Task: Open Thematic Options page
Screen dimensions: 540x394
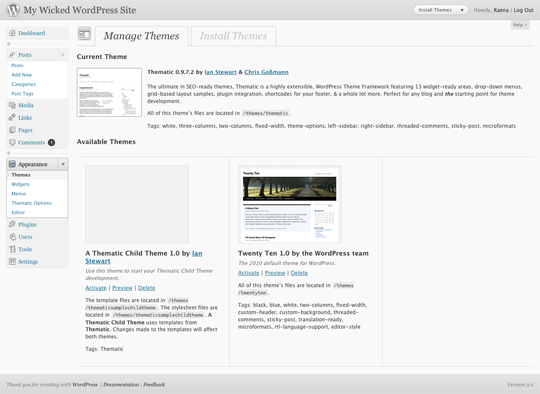Action: [31, 203]
